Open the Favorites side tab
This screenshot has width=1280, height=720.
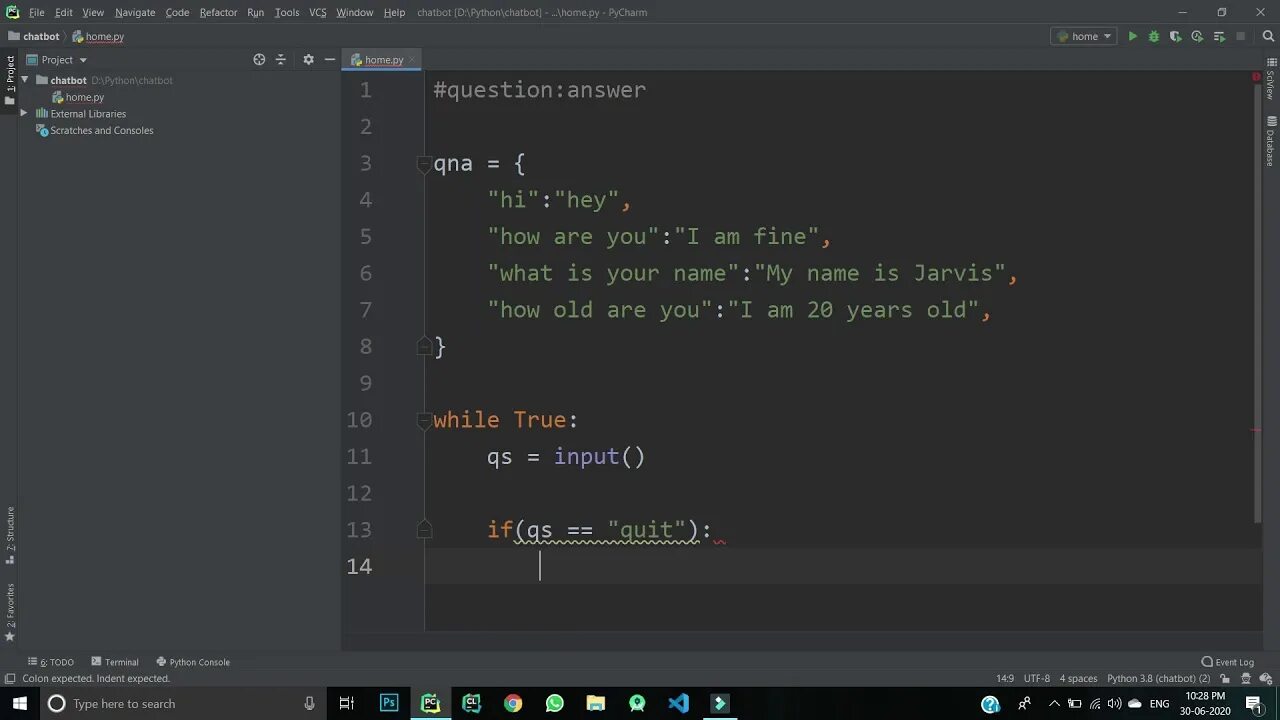click(10, 612)
